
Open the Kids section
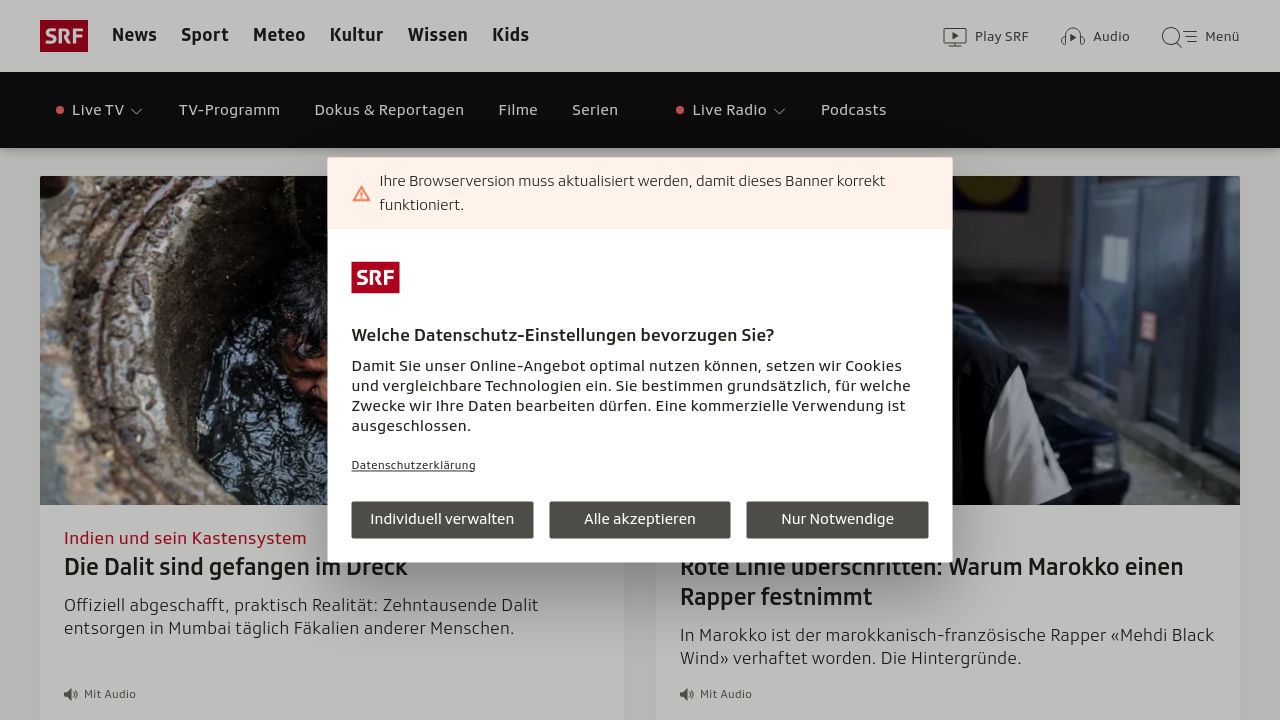[510, 35]
